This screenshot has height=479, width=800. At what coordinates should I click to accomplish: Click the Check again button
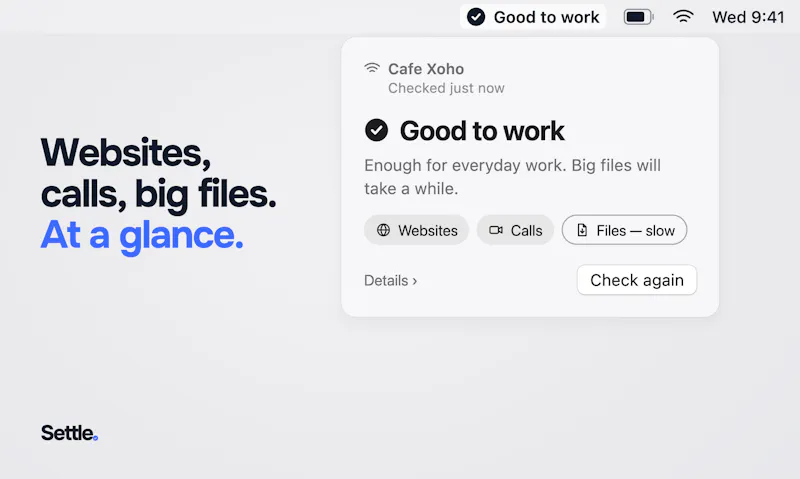pyautogui.click(x=637, y=280)
